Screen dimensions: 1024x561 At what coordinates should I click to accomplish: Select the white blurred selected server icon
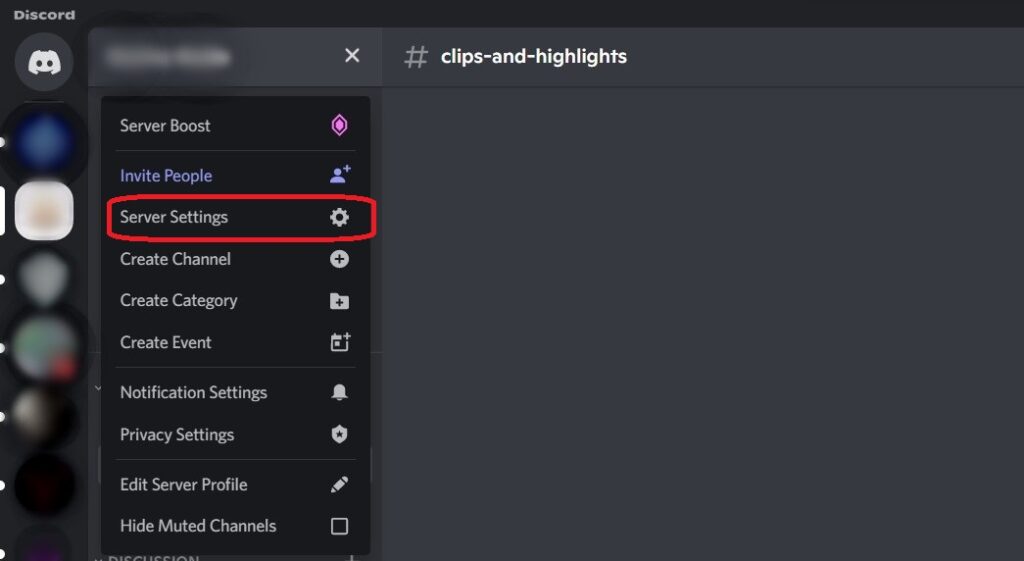click(x=44, y=210)
